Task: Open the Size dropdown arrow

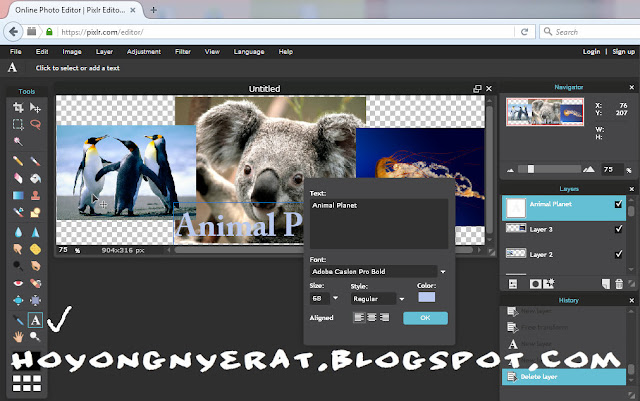Action: [x=336, y=299]
